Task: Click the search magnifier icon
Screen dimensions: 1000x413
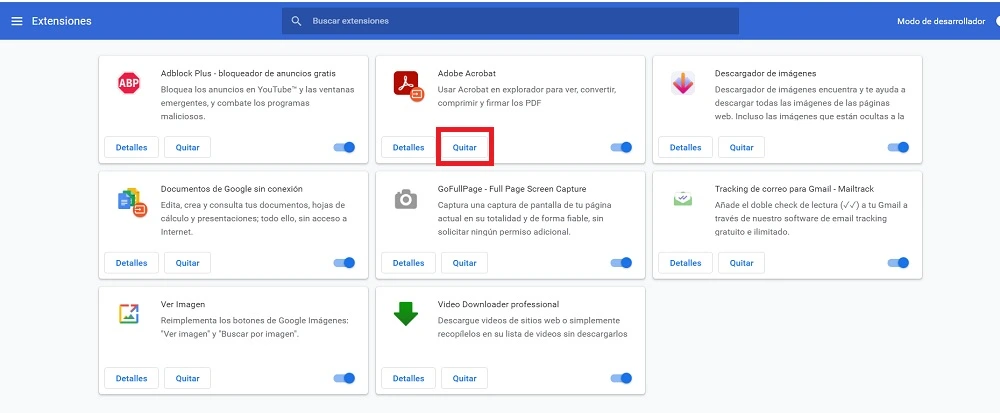Action: 296,21
